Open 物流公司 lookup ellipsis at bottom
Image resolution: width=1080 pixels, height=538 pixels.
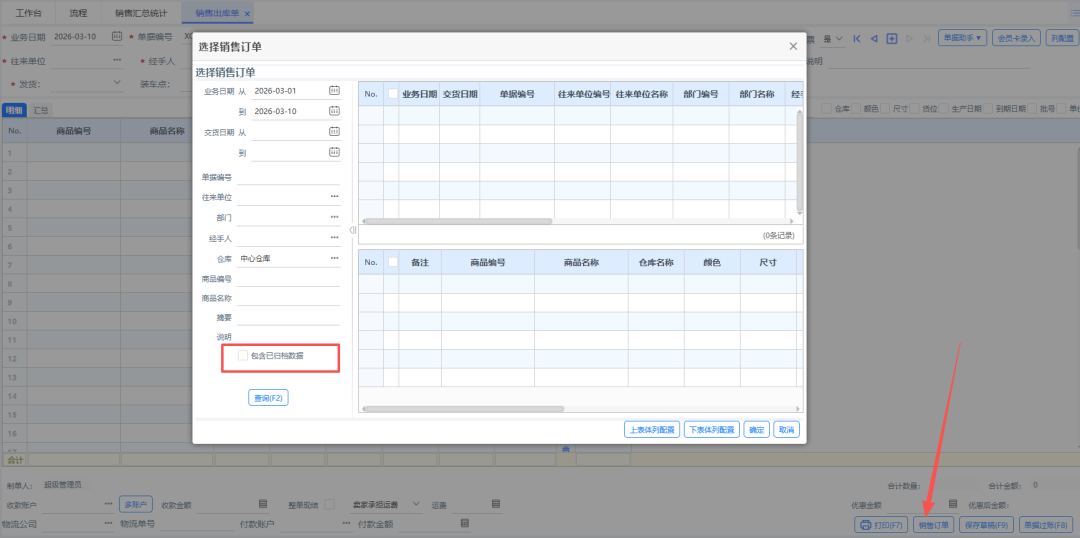coord(108,524)
